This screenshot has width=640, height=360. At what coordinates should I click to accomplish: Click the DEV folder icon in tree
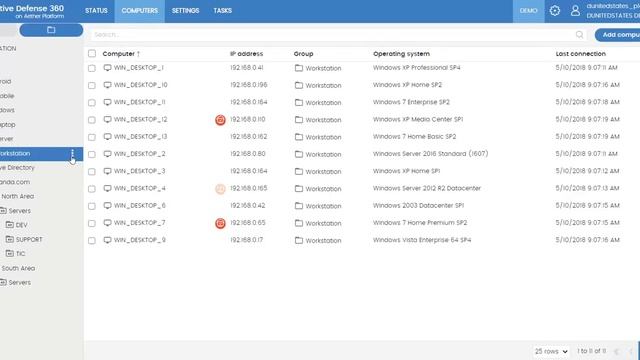point(10,225)
